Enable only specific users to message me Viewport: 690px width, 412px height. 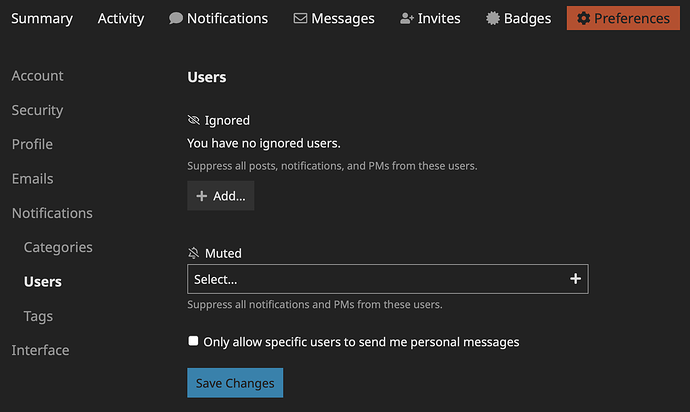pos(194,341)
